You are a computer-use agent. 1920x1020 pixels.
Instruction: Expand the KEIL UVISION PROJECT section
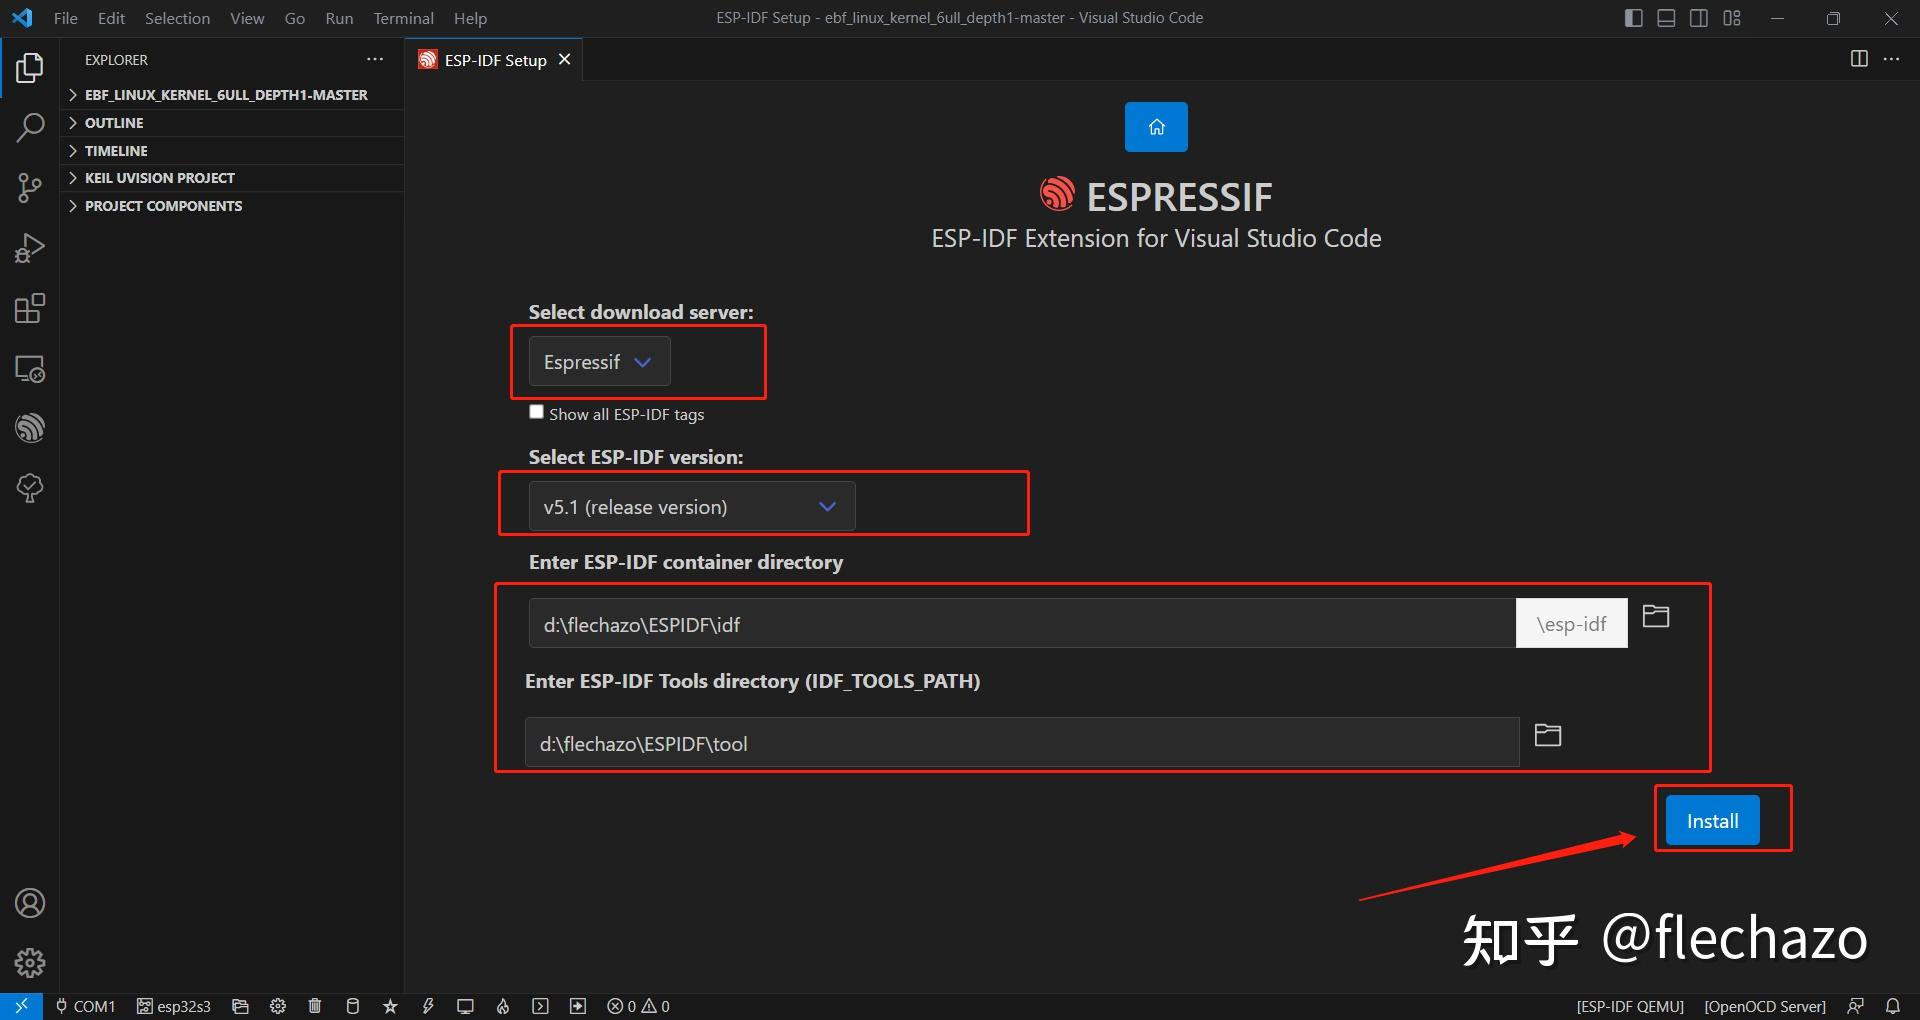point(232,178)
